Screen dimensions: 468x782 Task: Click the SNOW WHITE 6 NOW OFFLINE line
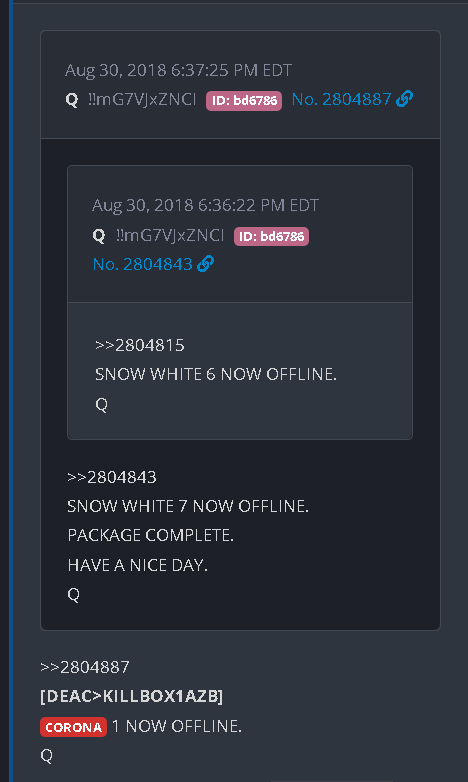216,374
